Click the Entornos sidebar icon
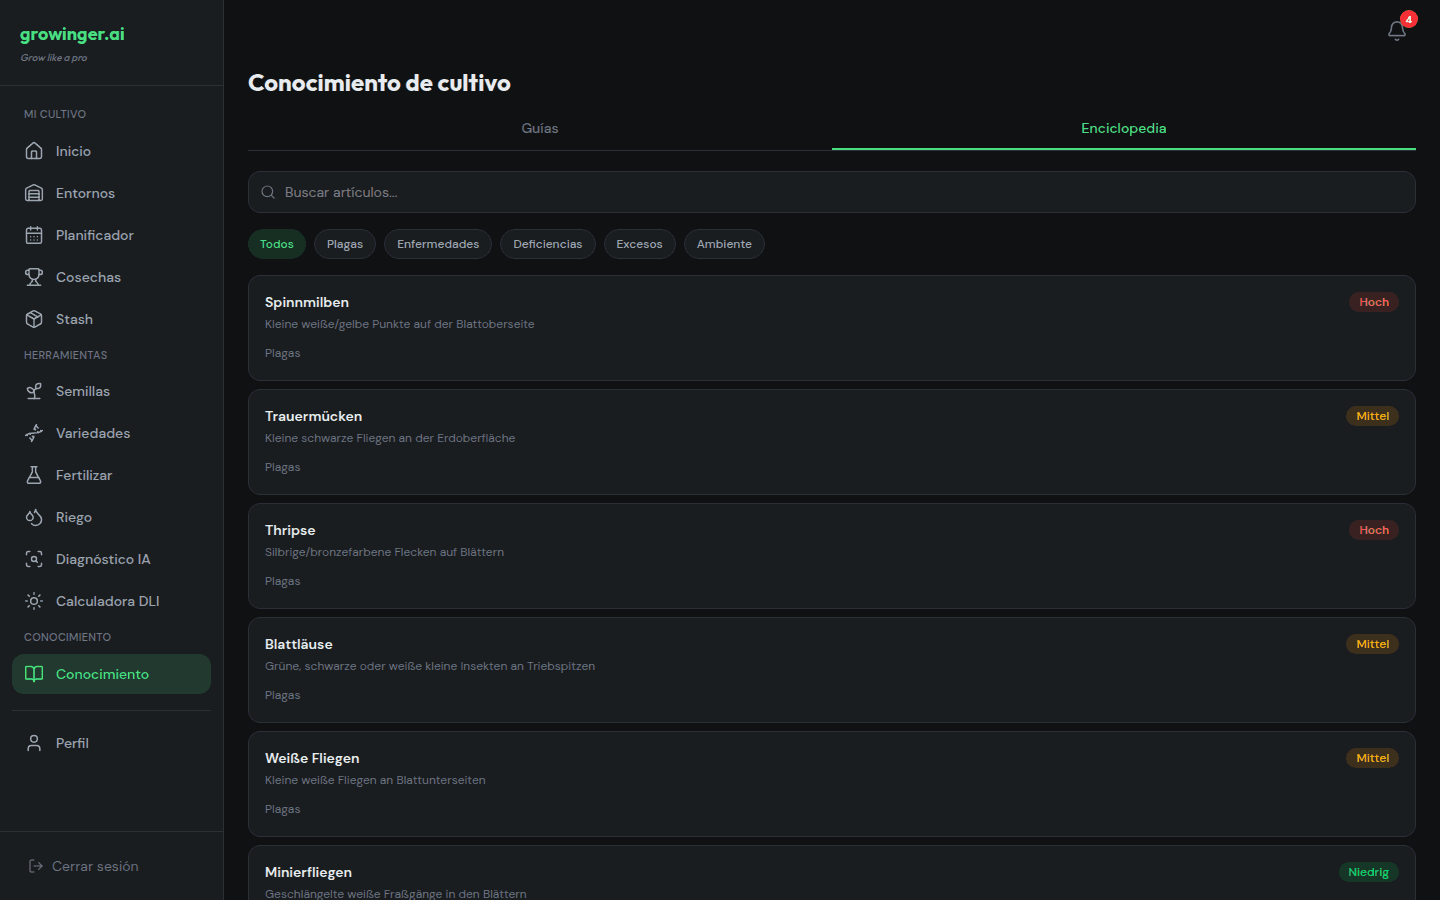The image size is (1440, 900). coord(34,193)
